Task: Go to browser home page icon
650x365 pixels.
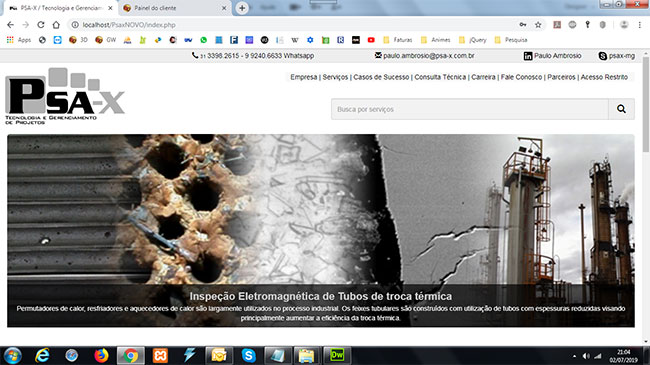Action: click(x=56, y=25)
